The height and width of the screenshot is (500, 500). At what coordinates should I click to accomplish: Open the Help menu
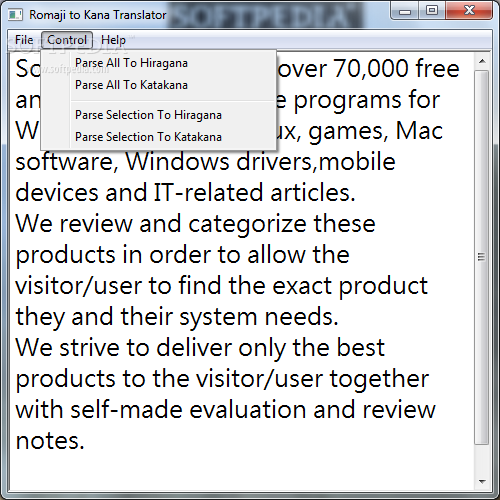[113, 40]
